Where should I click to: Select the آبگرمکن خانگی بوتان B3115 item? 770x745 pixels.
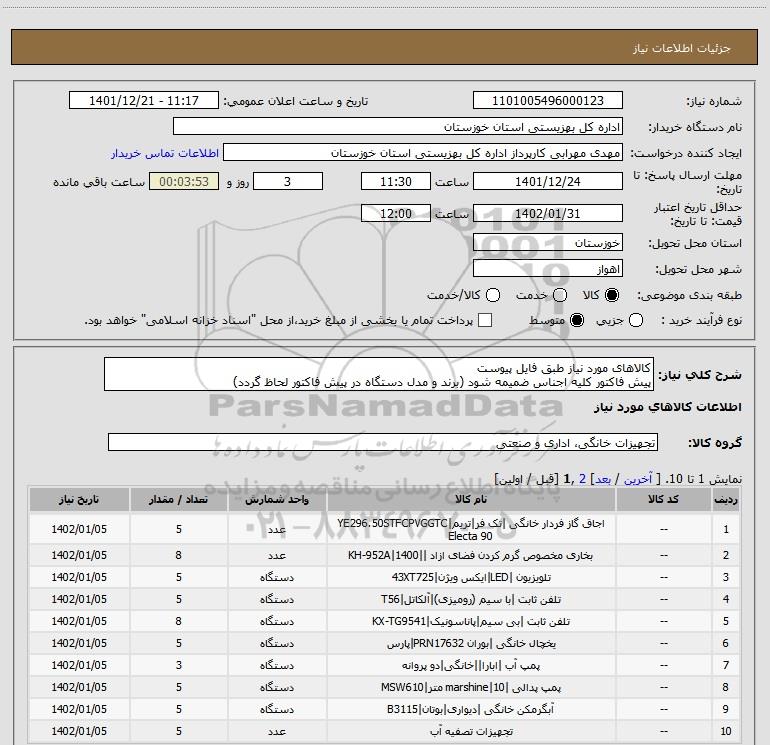pyautogui.click(x=470, y=710)
